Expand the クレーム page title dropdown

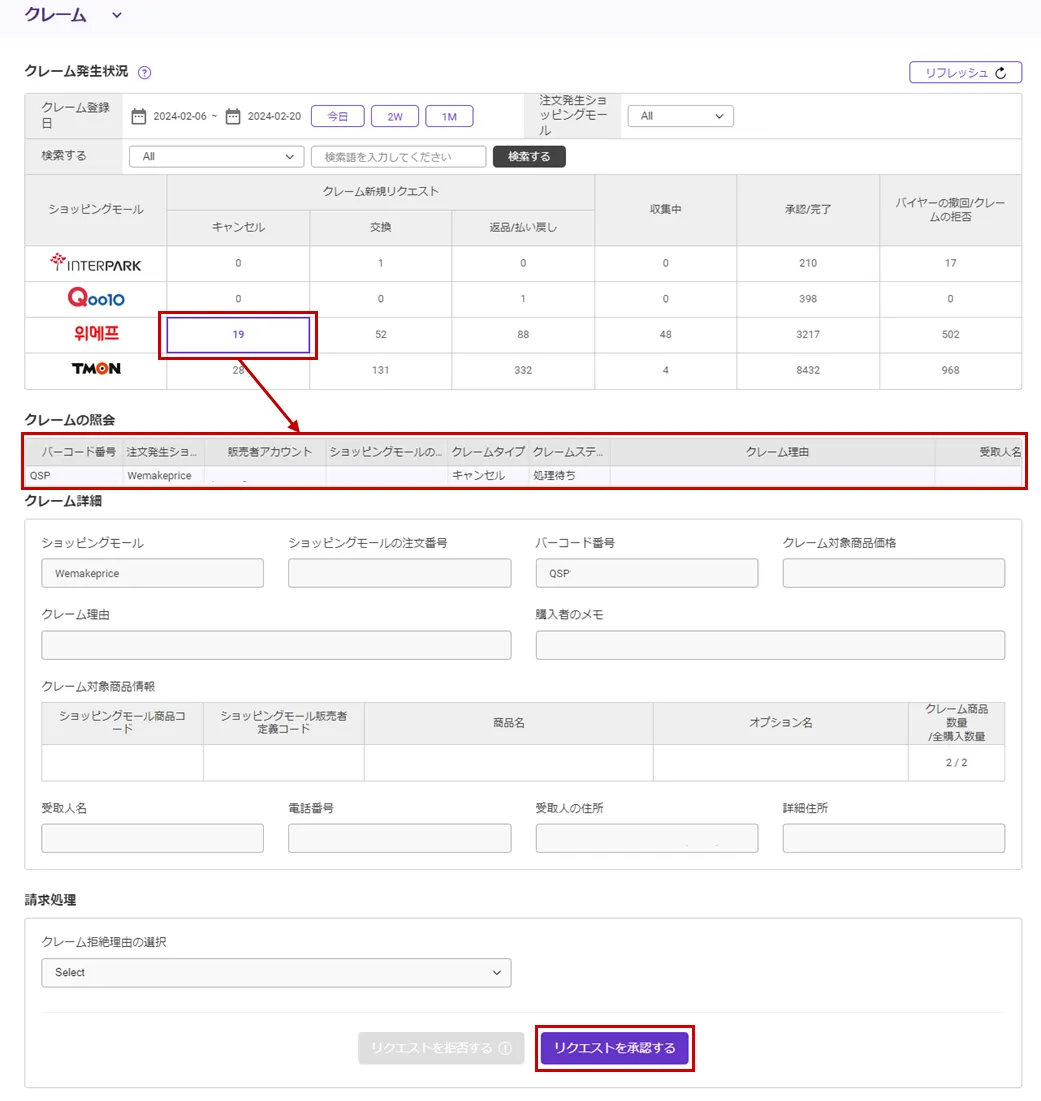[x=117, y=15]
